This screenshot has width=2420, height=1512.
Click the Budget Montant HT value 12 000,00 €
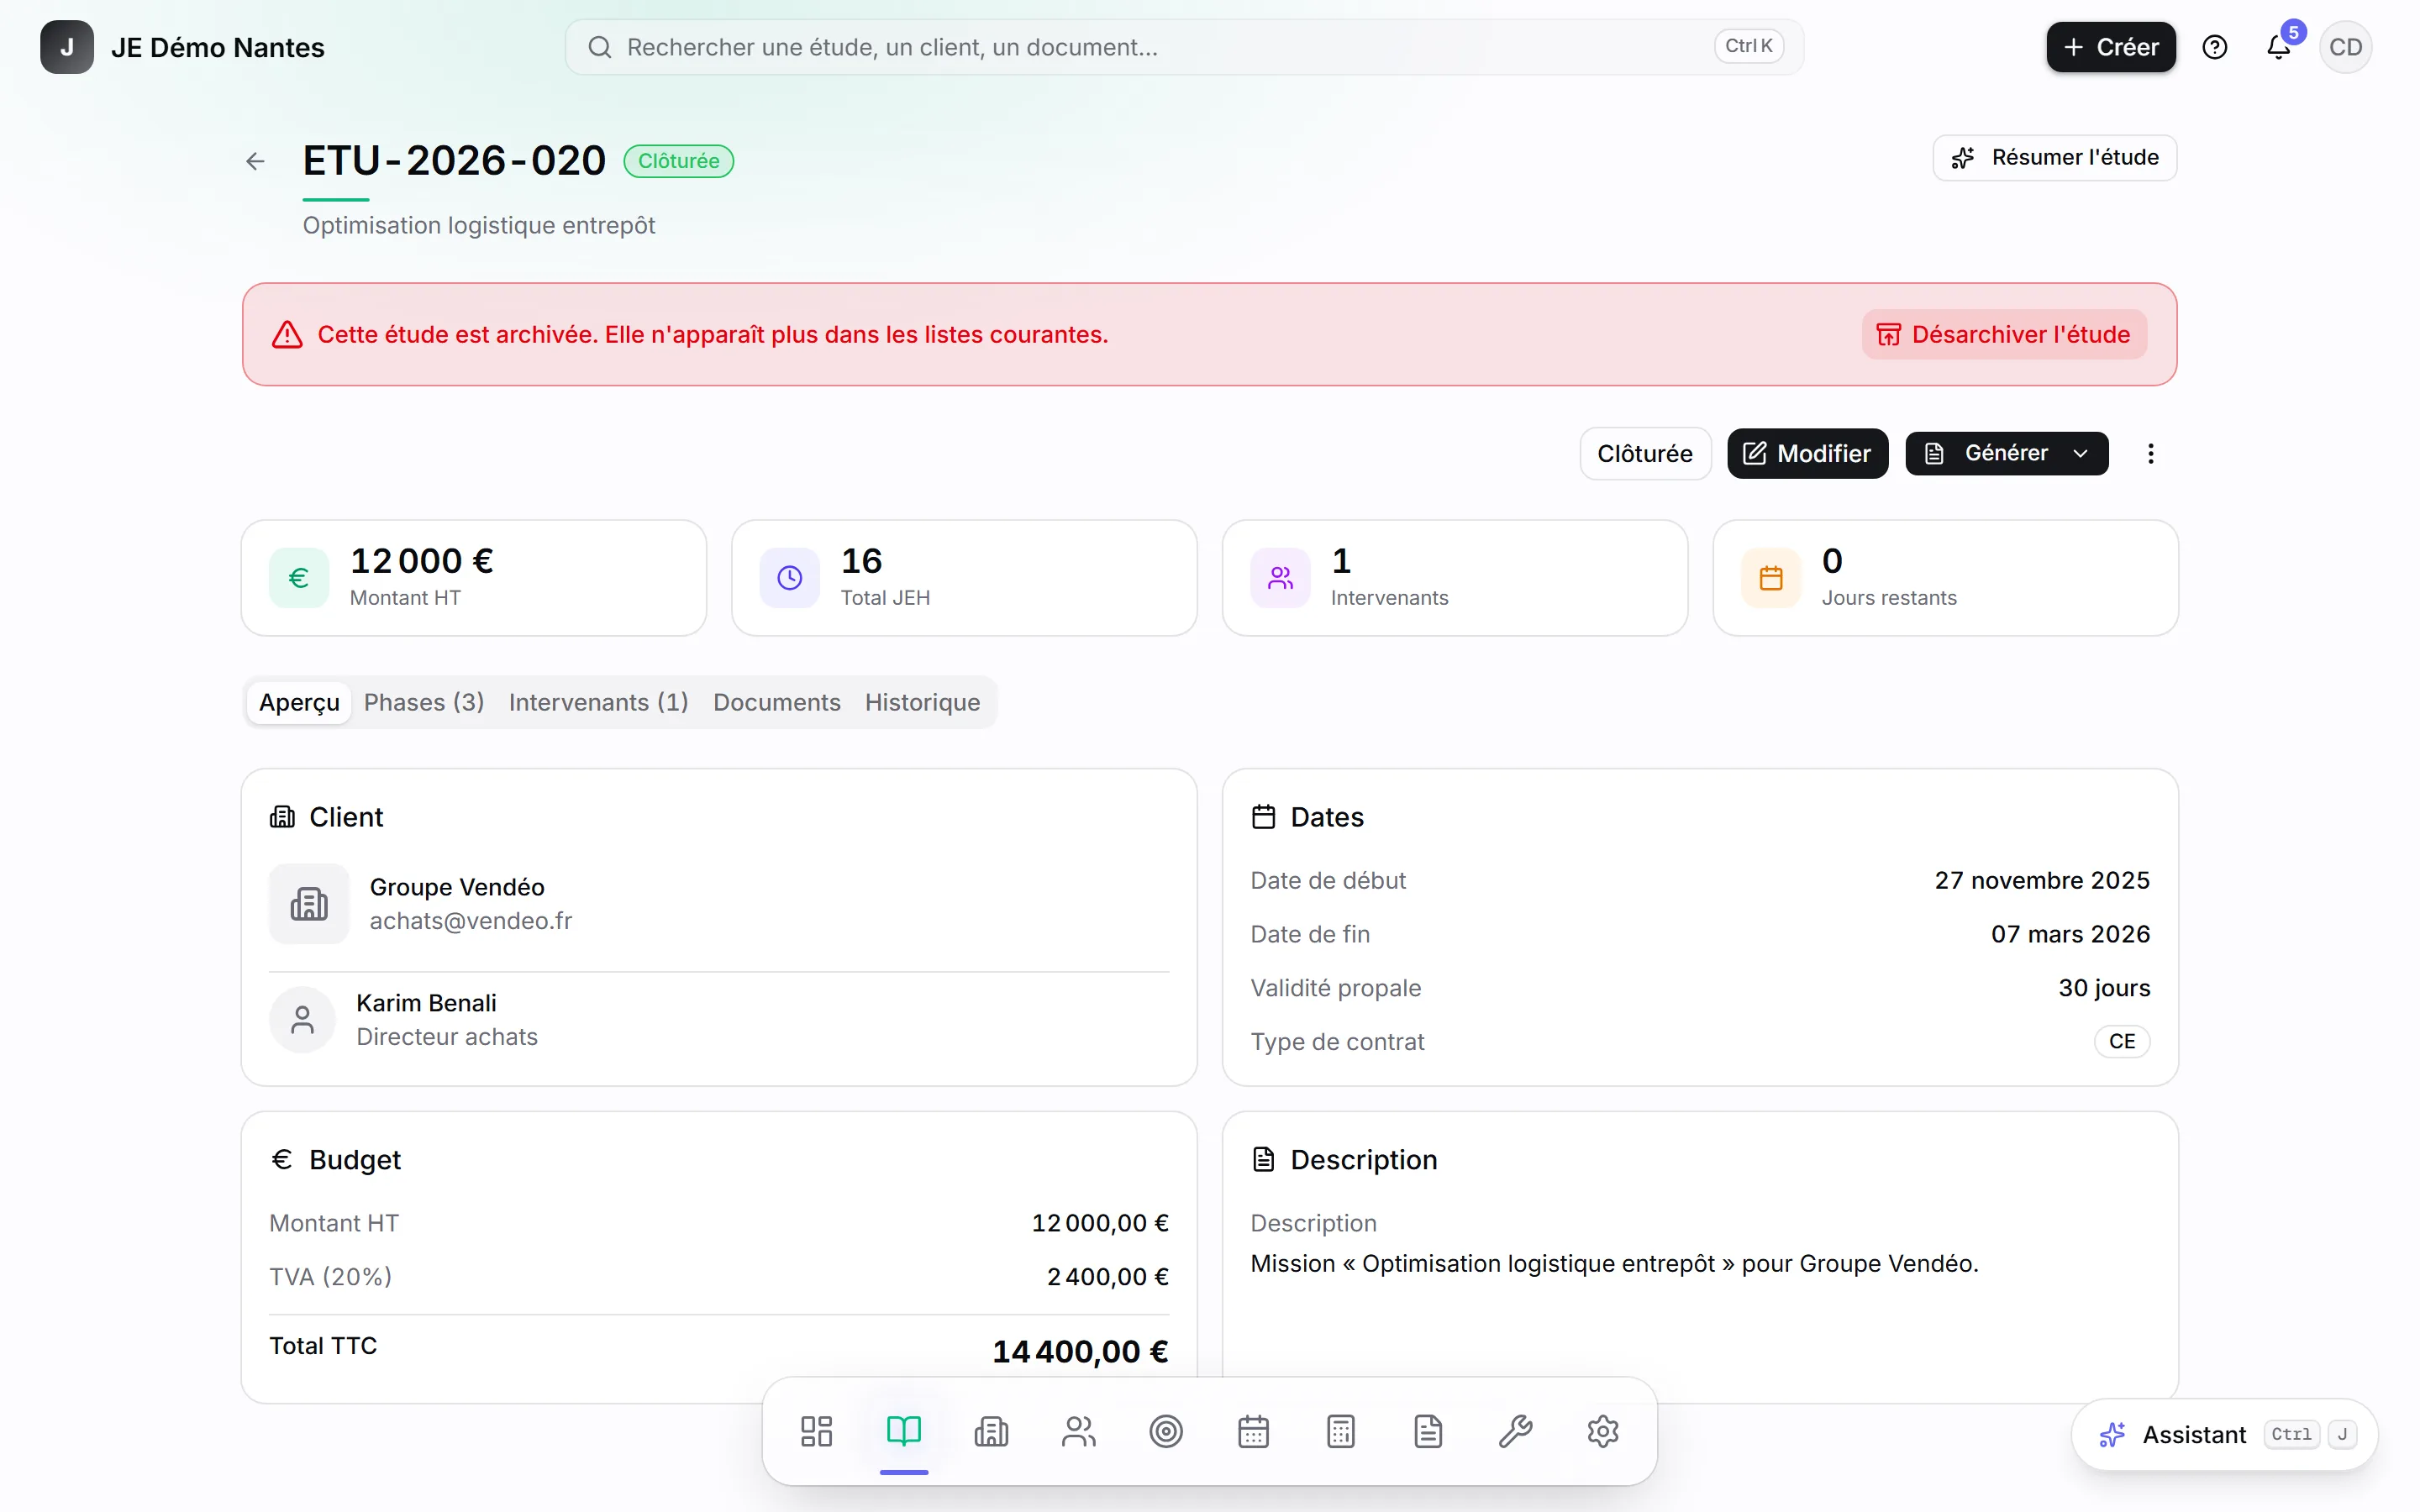pos(1100,1223)
